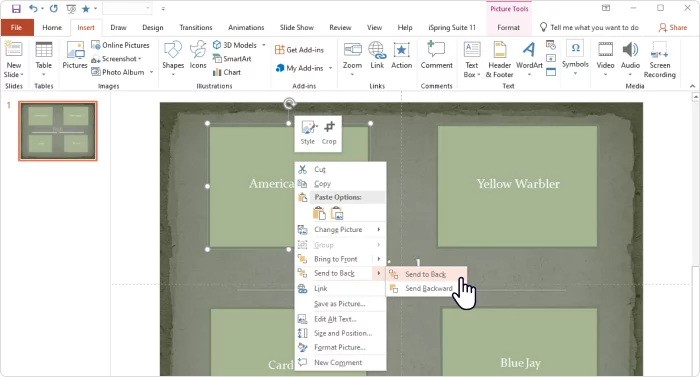Collapse the ribbon with the arrow
The height and width of the screenshot is (377, 700).
pos(692,86)
